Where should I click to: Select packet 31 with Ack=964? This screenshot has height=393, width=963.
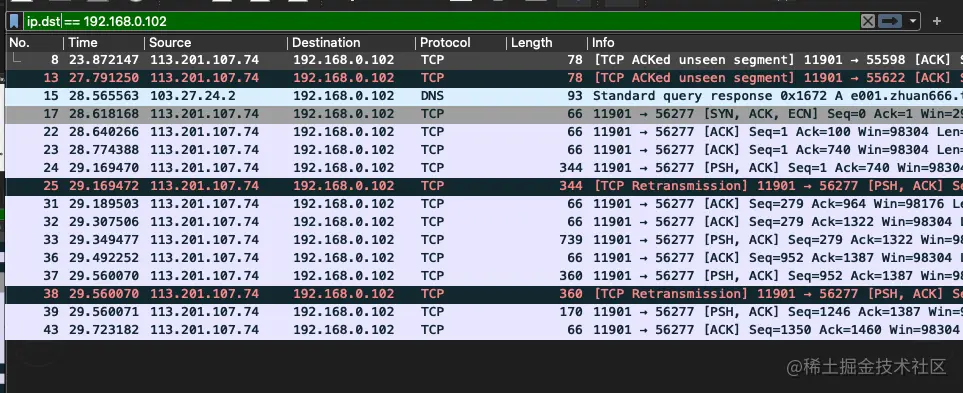(x=484, y=204)
